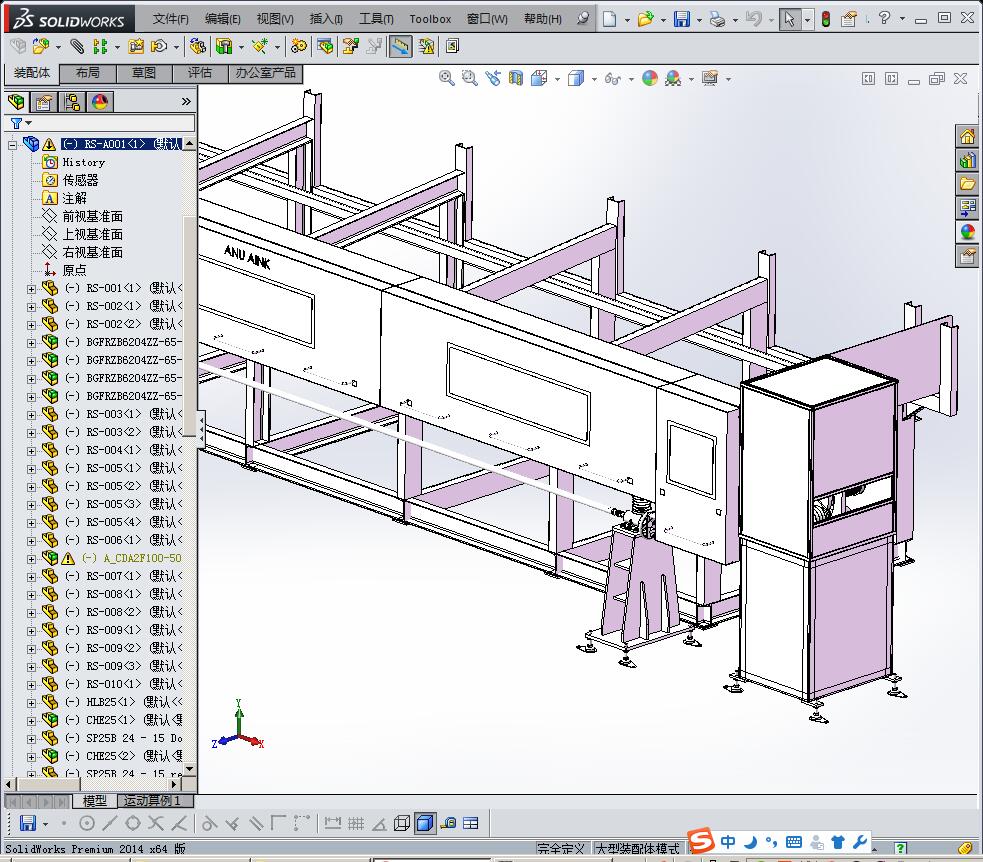Click the Show Hidden Components icon
Image resolution: width=983 pixels, height=862 pixels.
tap(197, 46)
